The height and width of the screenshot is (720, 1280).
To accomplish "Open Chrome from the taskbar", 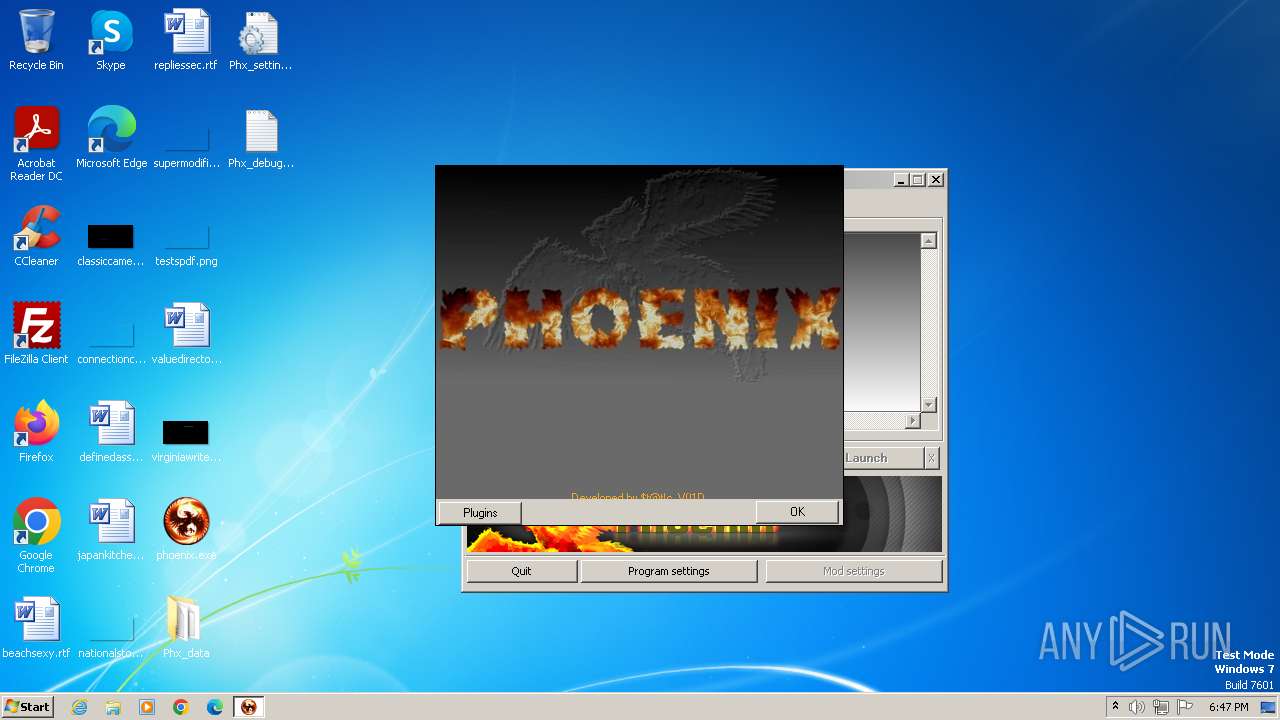I will tap(181, 707).
